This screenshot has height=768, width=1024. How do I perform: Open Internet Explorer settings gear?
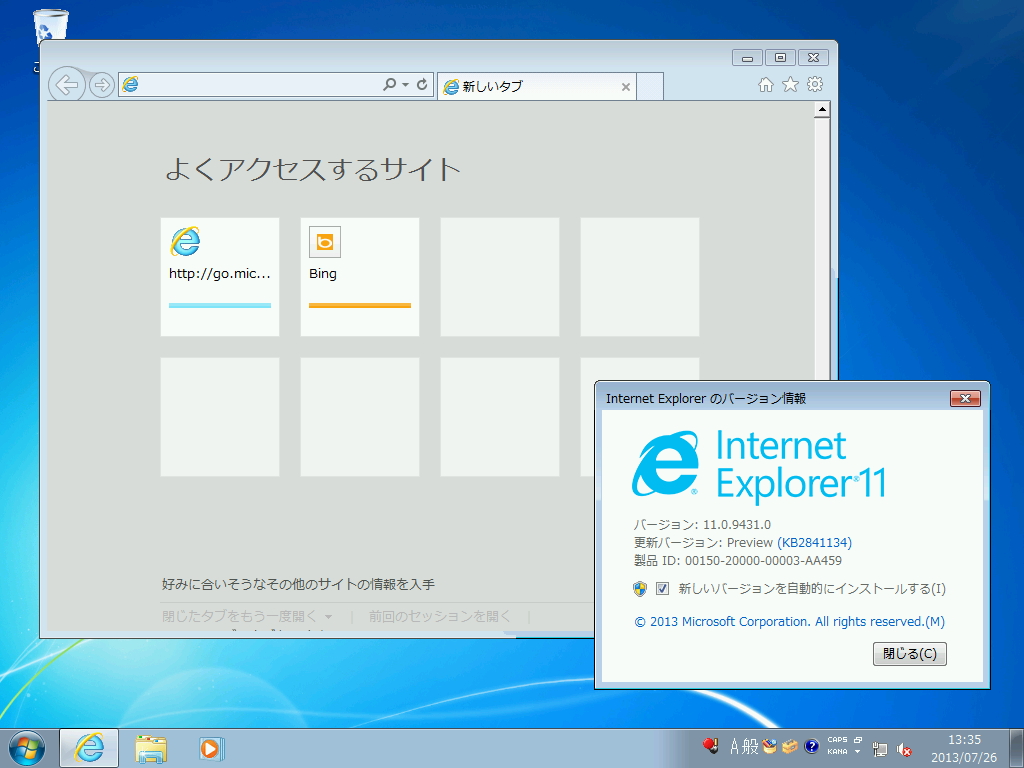[x=814, y=85]
